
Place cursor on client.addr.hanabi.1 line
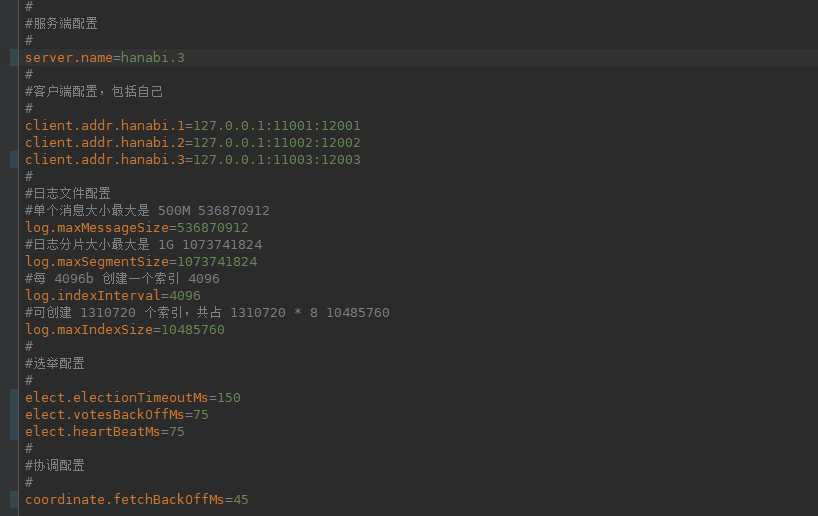click(x=192, y=126)
